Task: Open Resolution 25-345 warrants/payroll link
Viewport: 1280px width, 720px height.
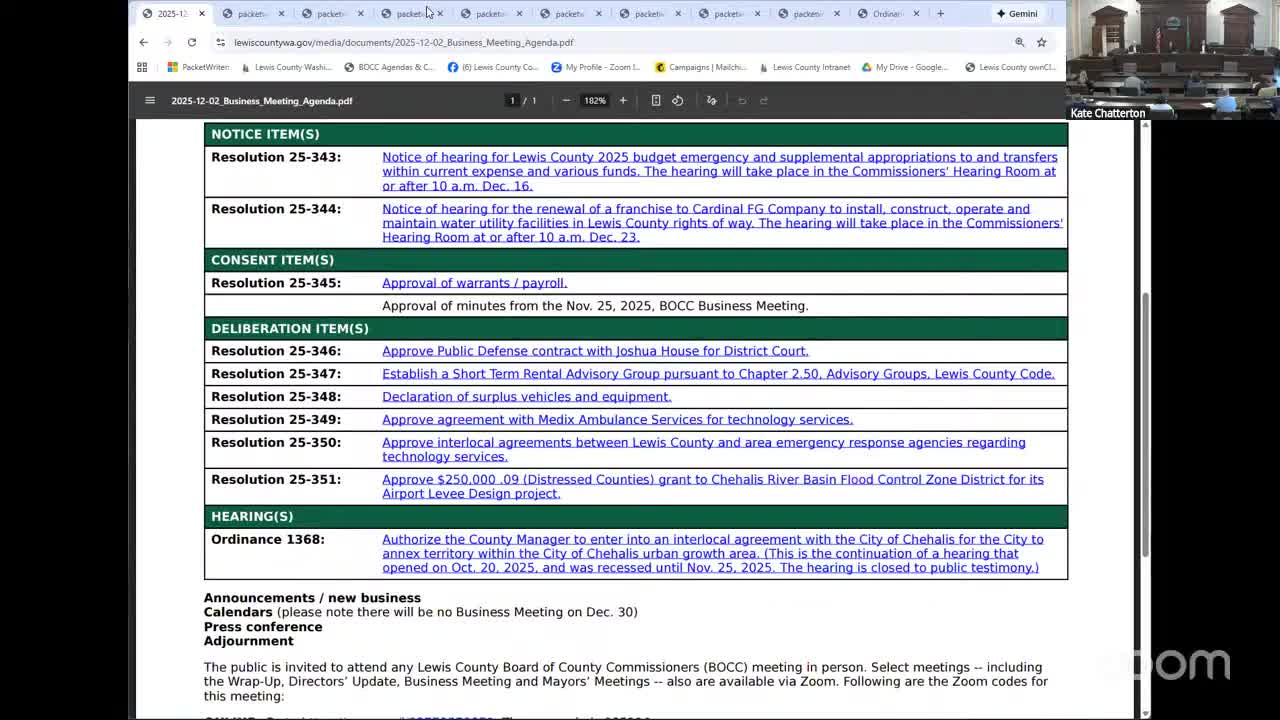Action: pyautogui.click(x=474, y=283)
